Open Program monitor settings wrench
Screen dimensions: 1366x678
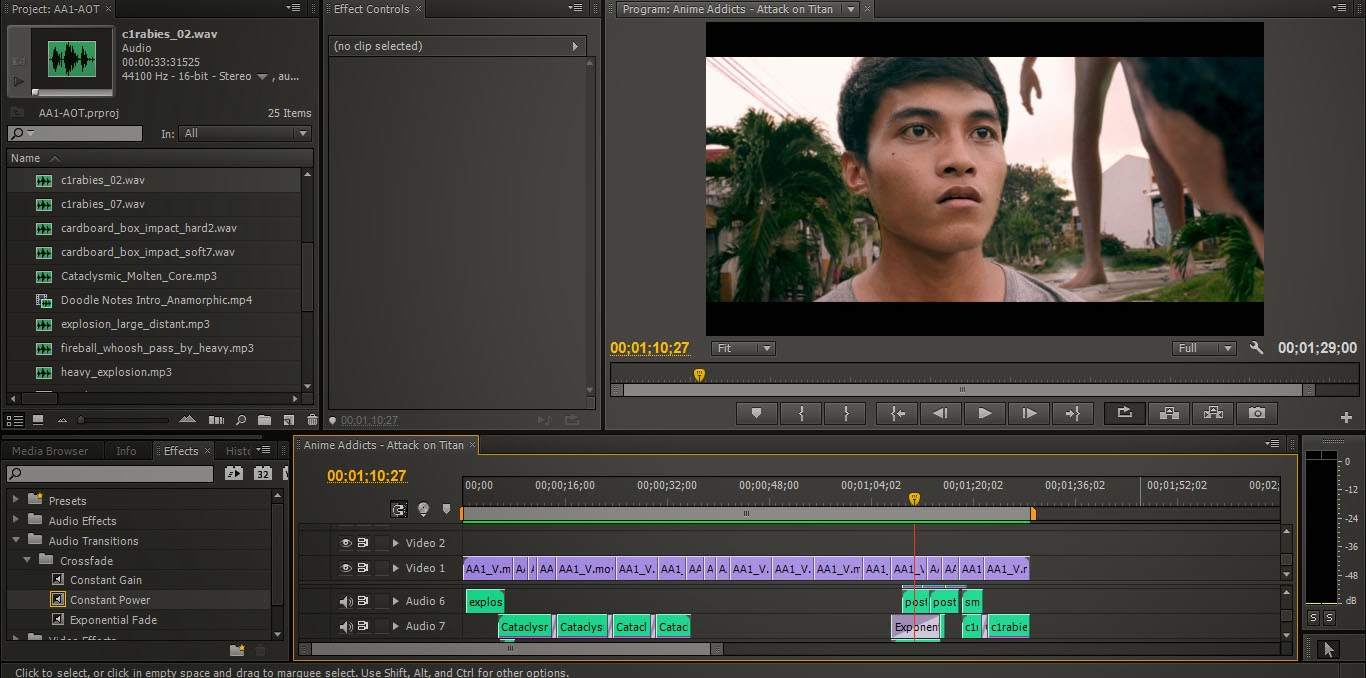point(1257,348)
